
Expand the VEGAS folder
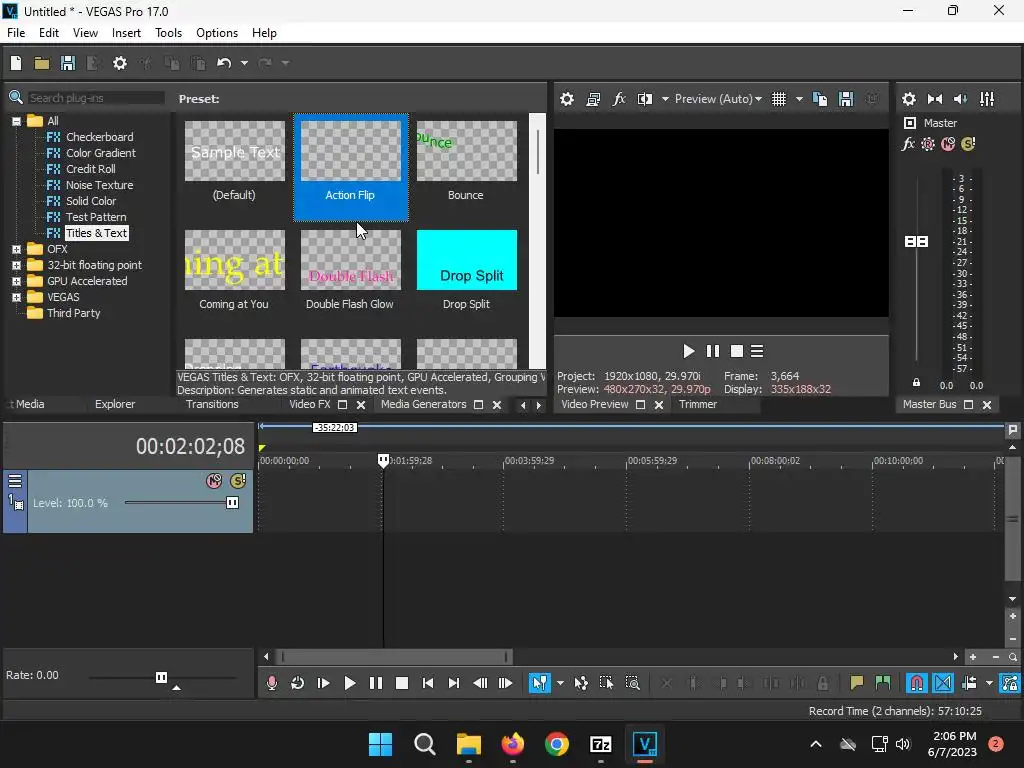tap(16, 298)
